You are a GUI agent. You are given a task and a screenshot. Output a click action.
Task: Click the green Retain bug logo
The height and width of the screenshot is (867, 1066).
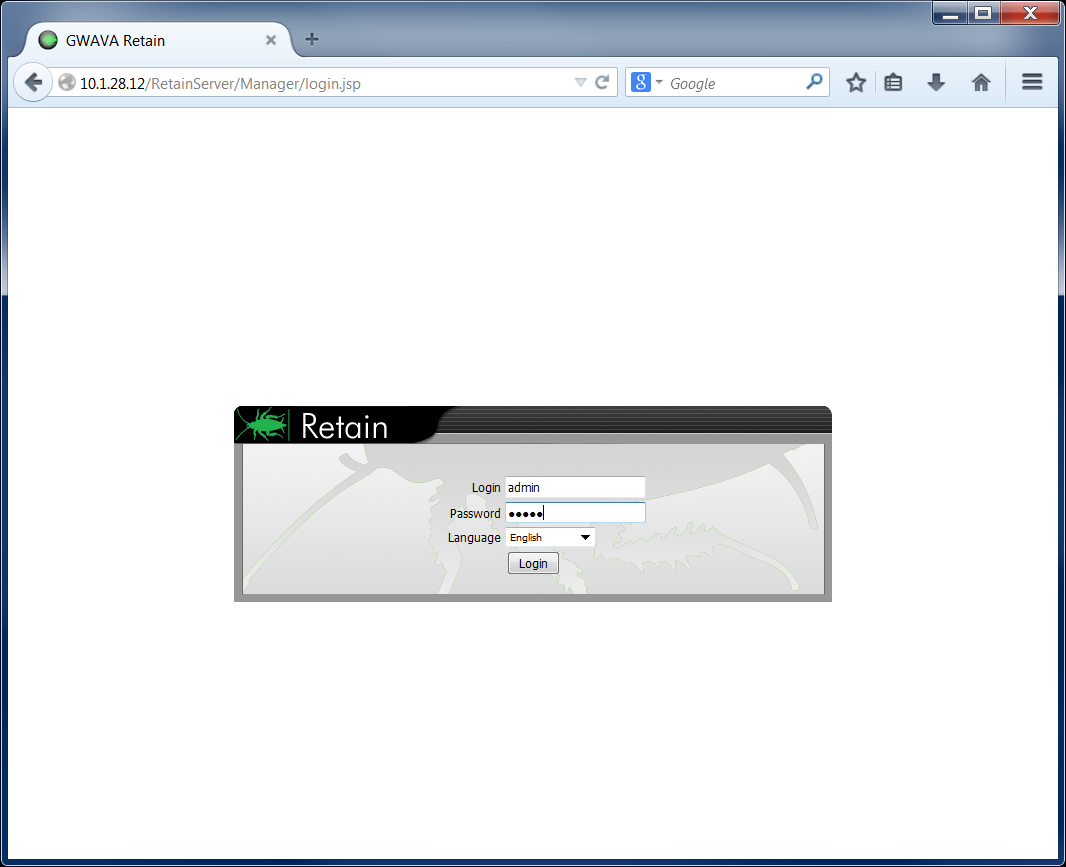pyautogui.click(x=262, y=425)
